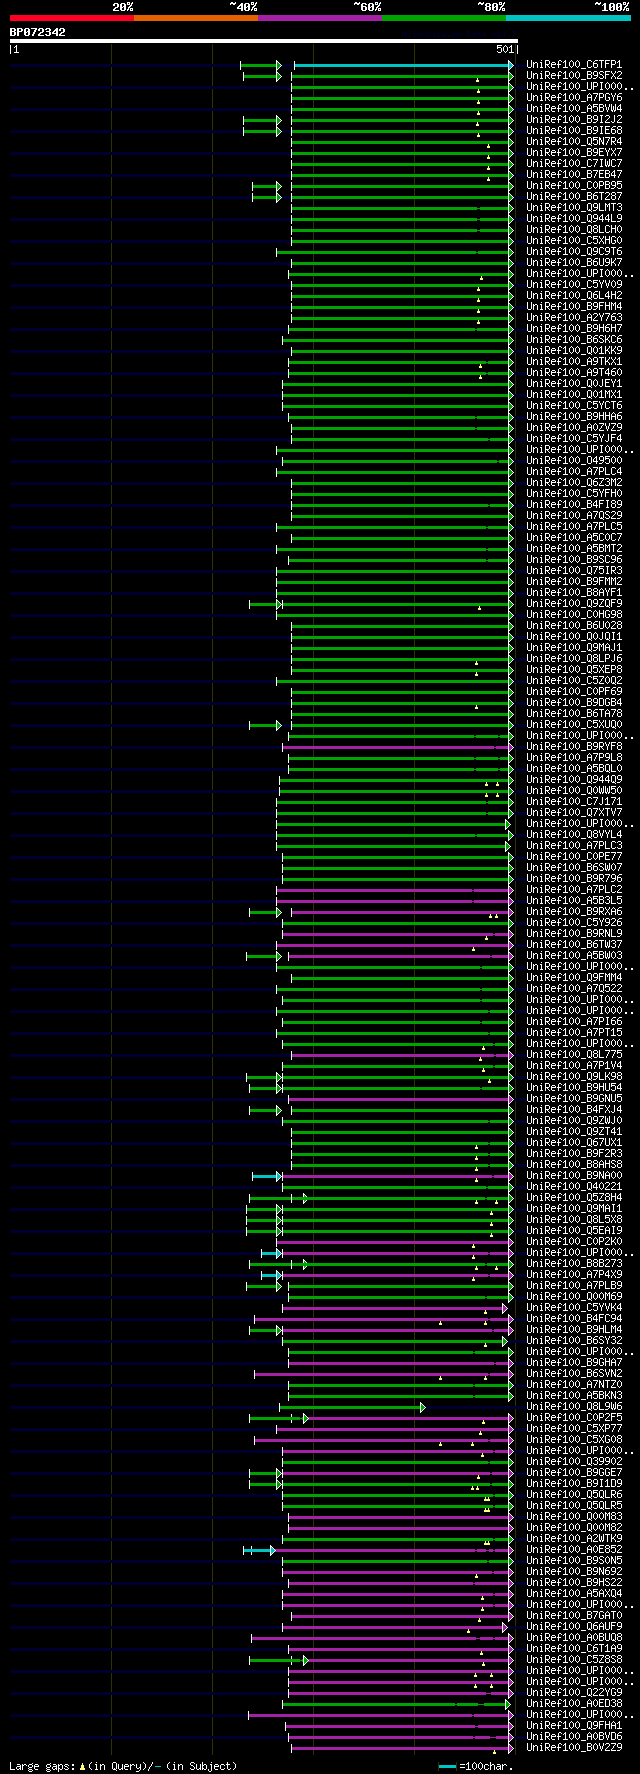Click the green ~80% legend segment
The width and height of the screenshot is (640, 1774).
[x=443, y=18]
